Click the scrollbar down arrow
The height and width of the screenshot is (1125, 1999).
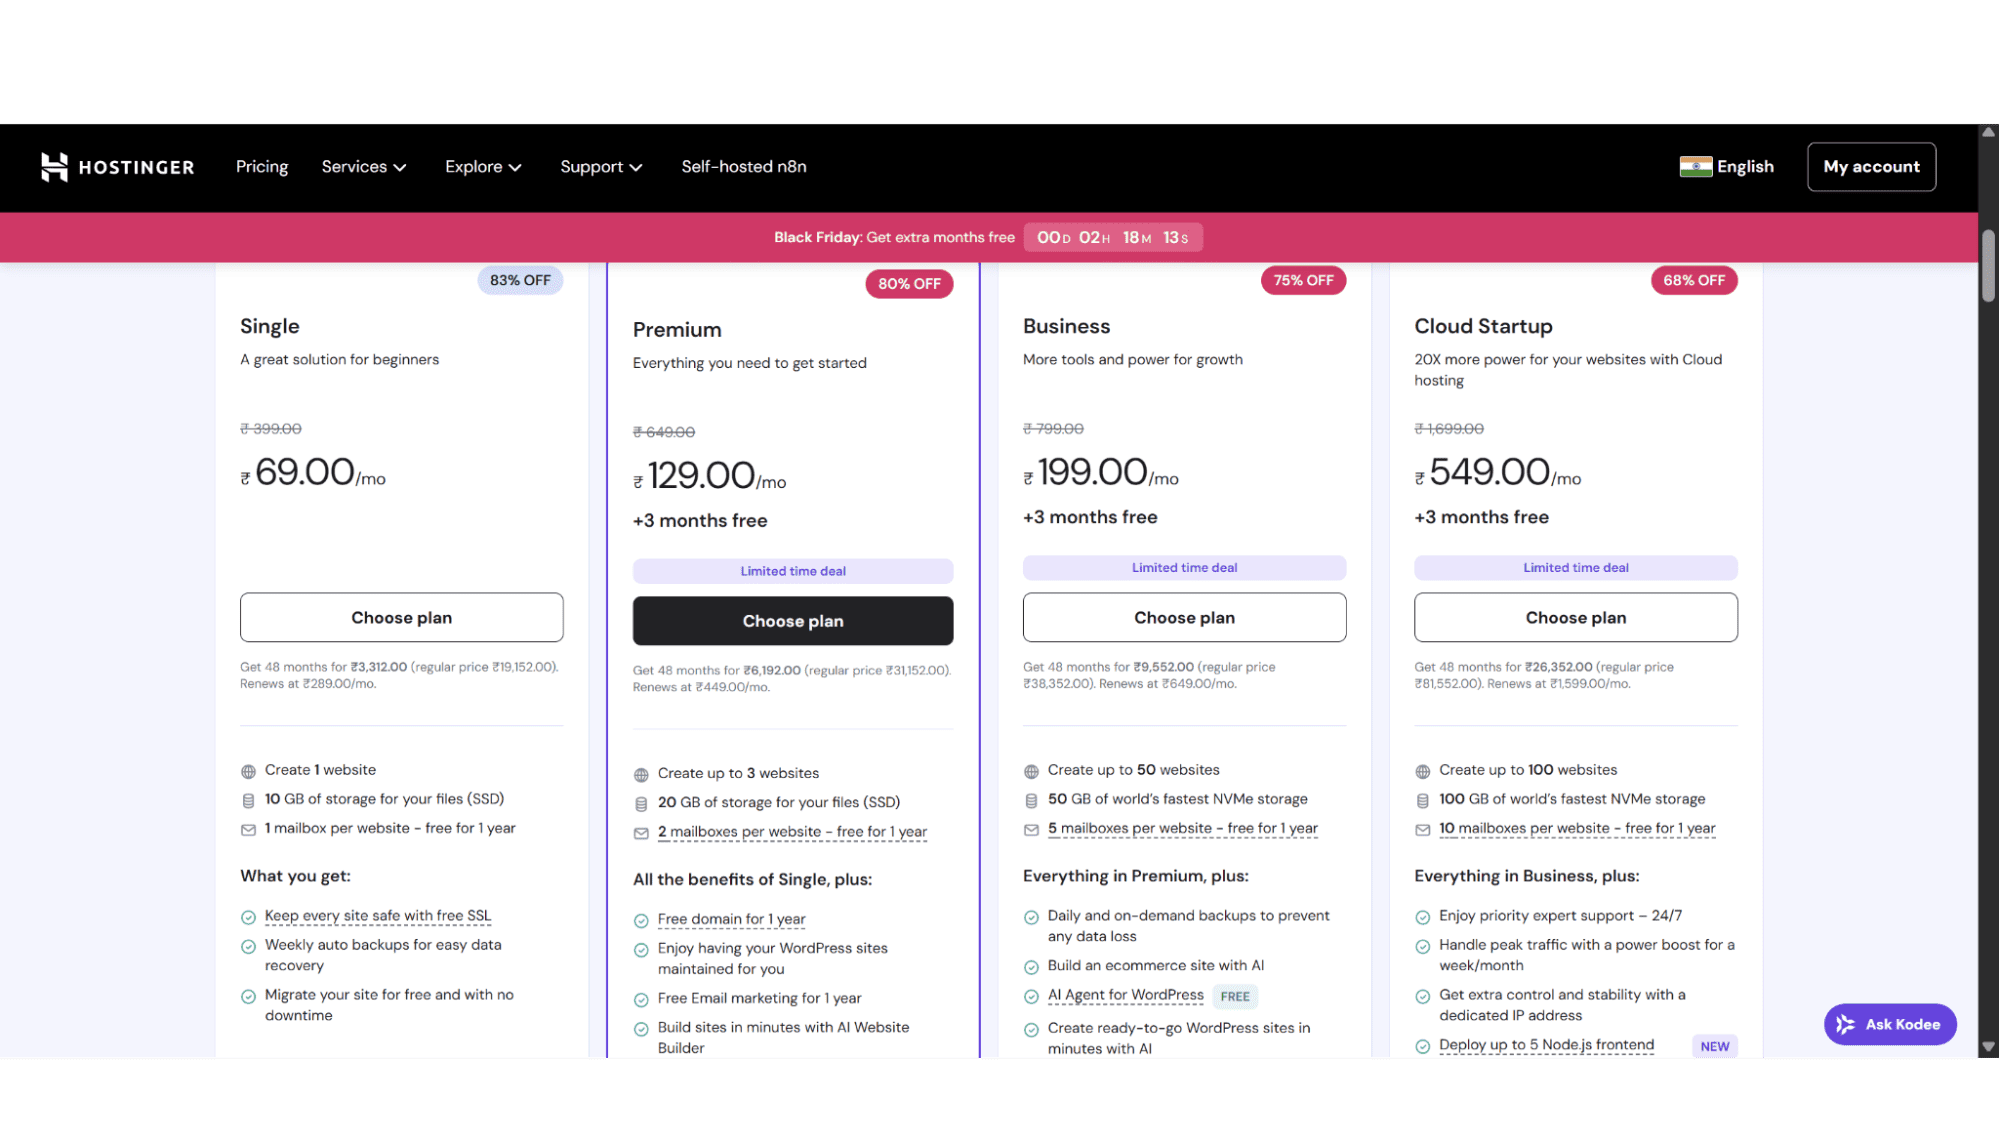click(1989, 1047)
